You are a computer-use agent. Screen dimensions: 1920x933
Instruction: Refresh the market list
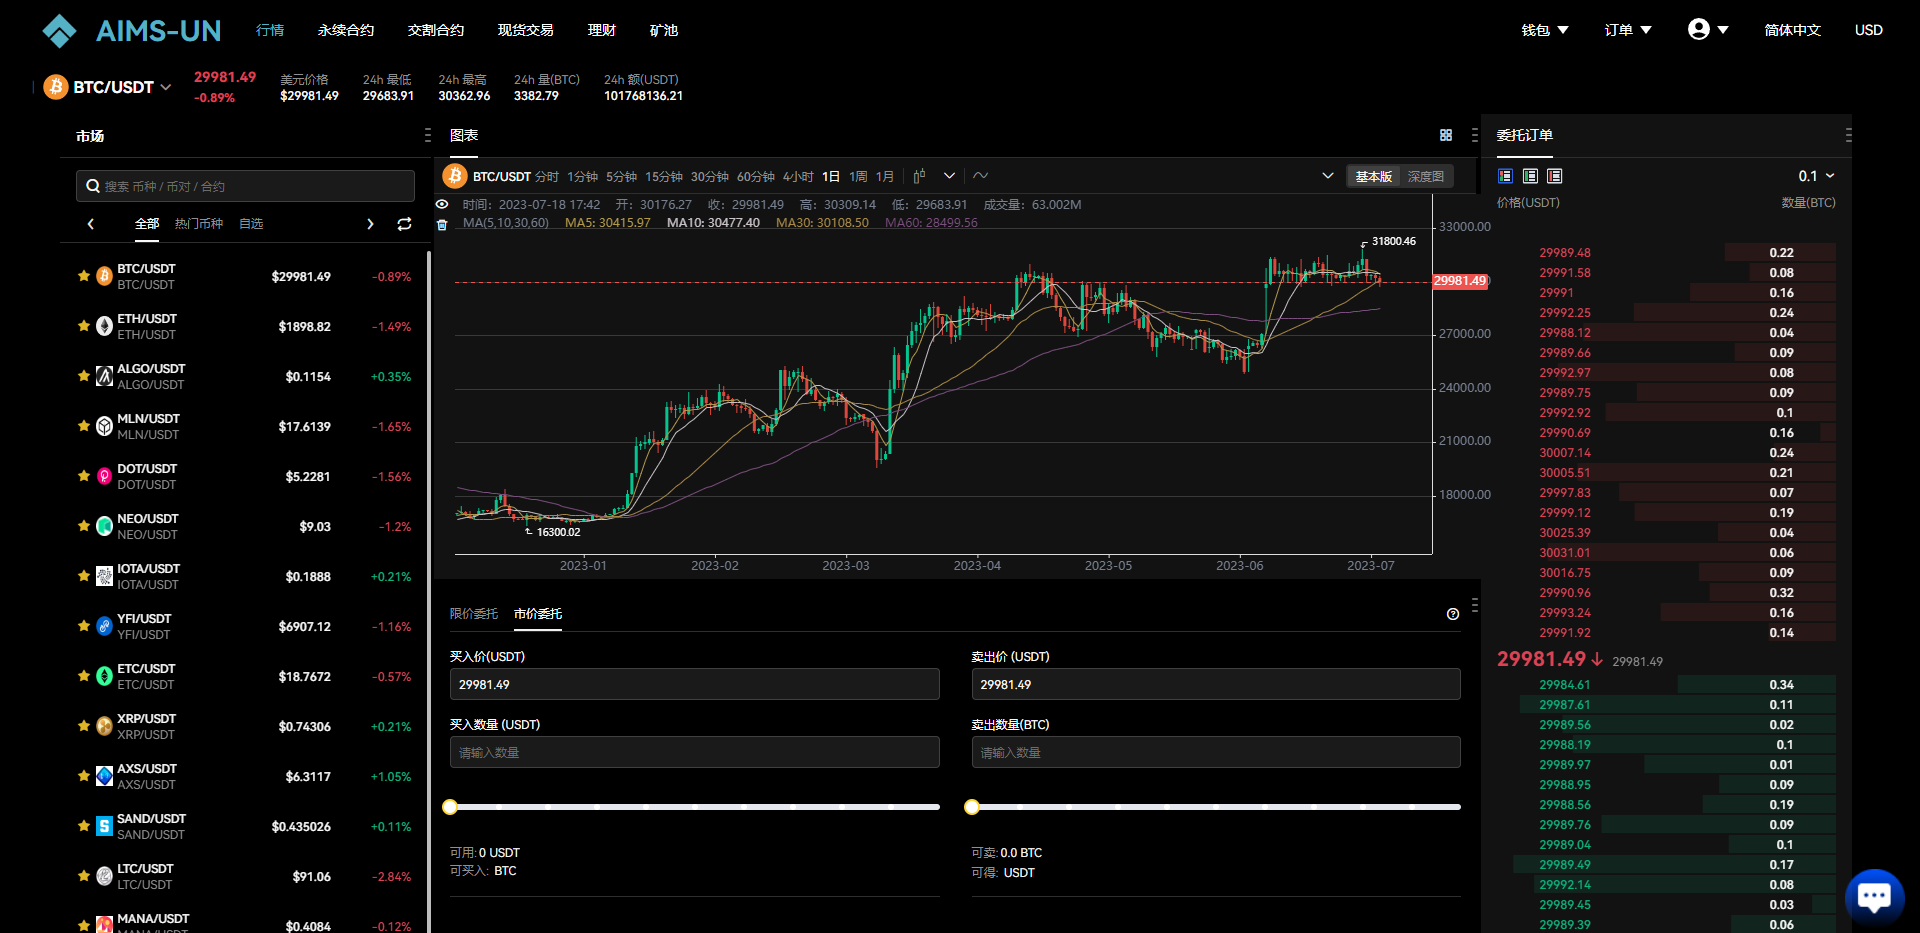404,224
